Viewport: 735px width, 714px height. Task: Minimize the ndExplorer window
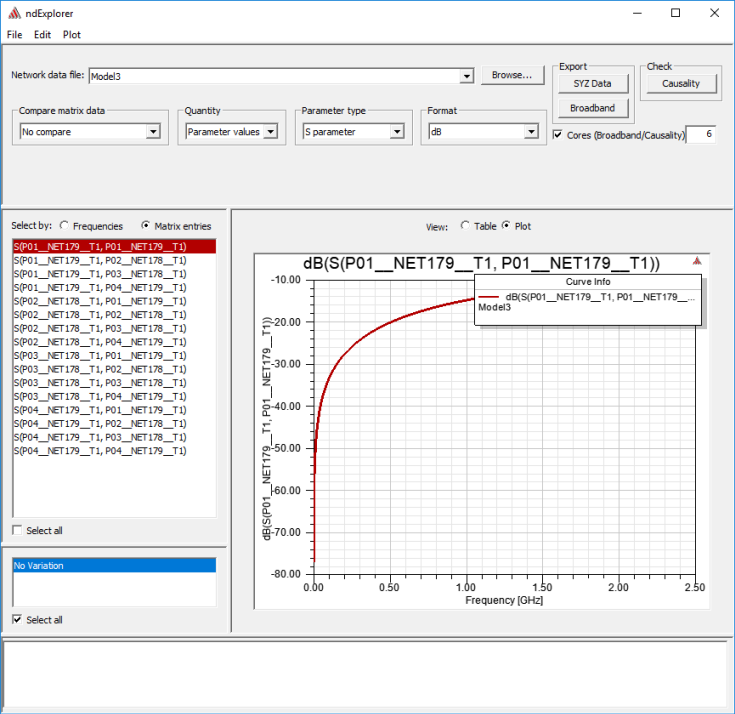click(637, 13)
